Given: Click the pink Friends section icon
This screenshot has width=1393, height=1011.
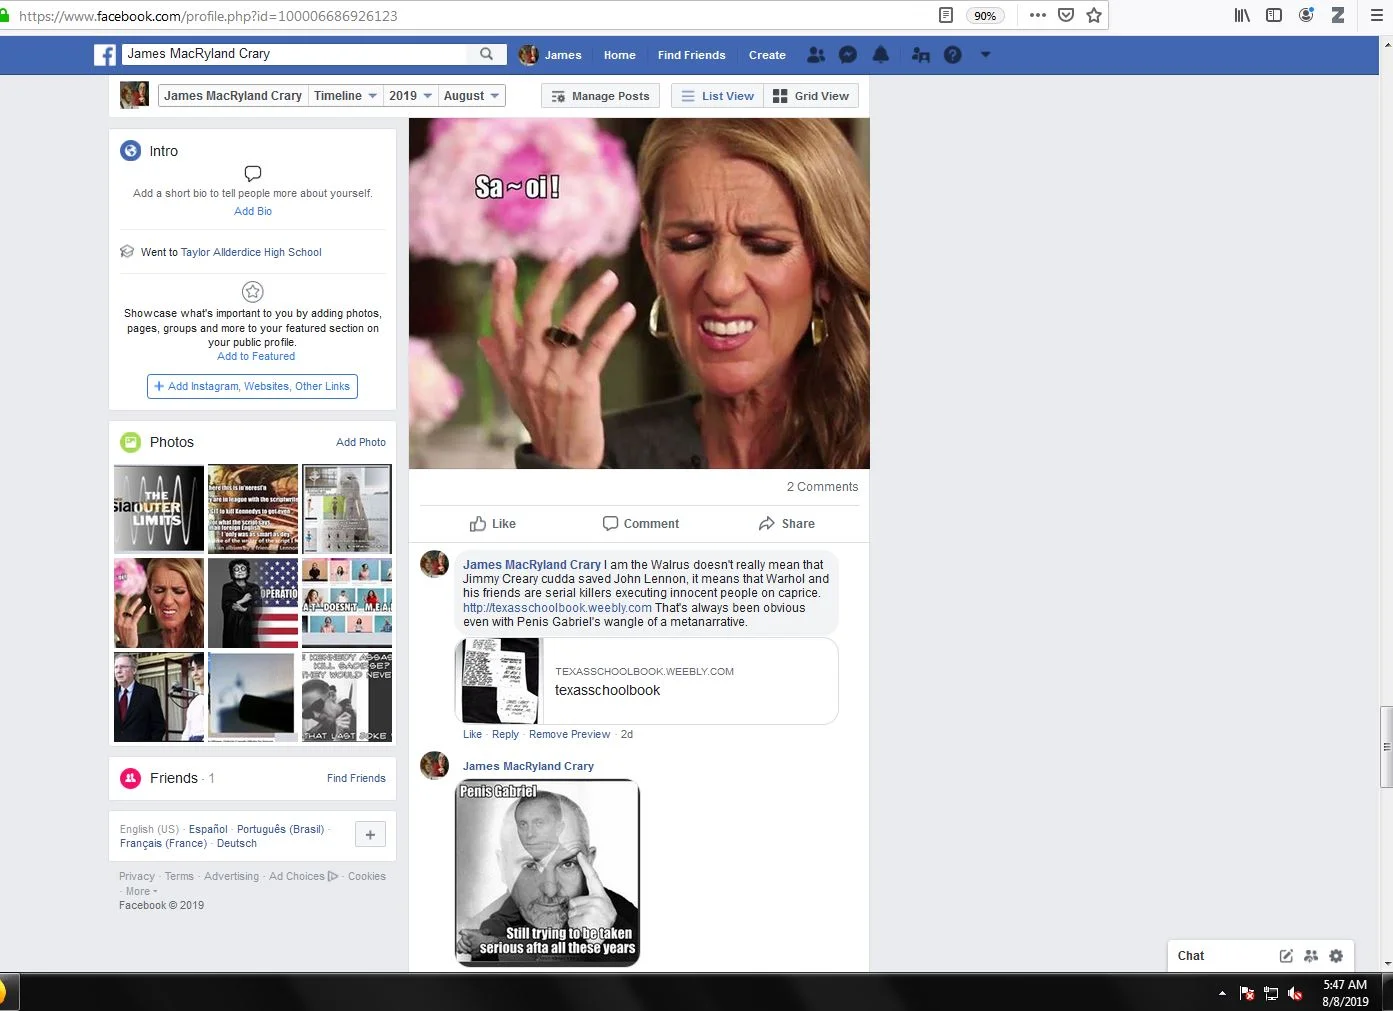Looking at the screenshot, I should (130, 778).
